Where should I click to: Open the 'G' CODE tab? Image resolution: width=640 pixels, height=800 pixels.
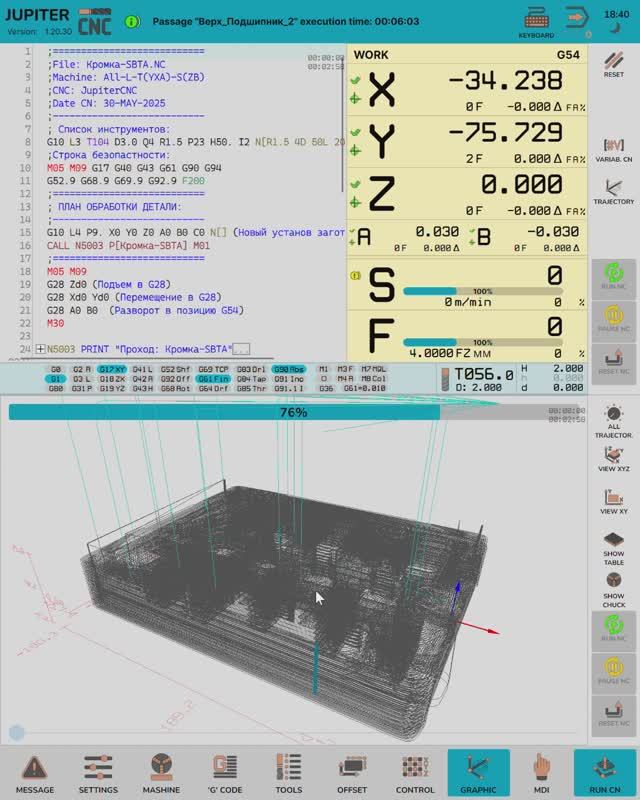[x=225, y=773]
